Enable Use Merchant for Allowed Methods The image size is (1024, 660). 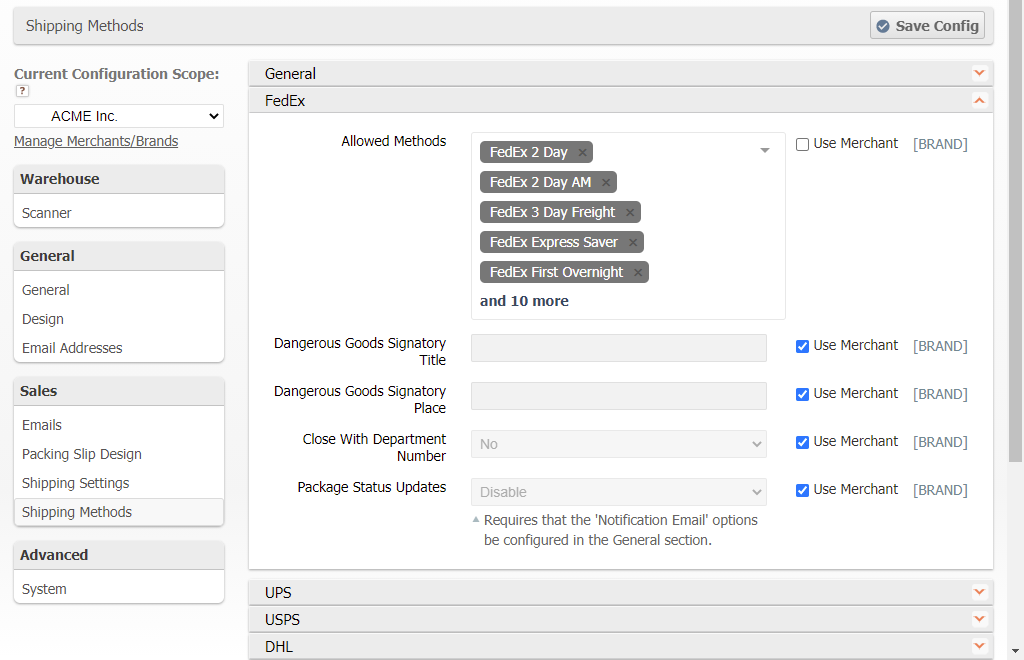802,144
